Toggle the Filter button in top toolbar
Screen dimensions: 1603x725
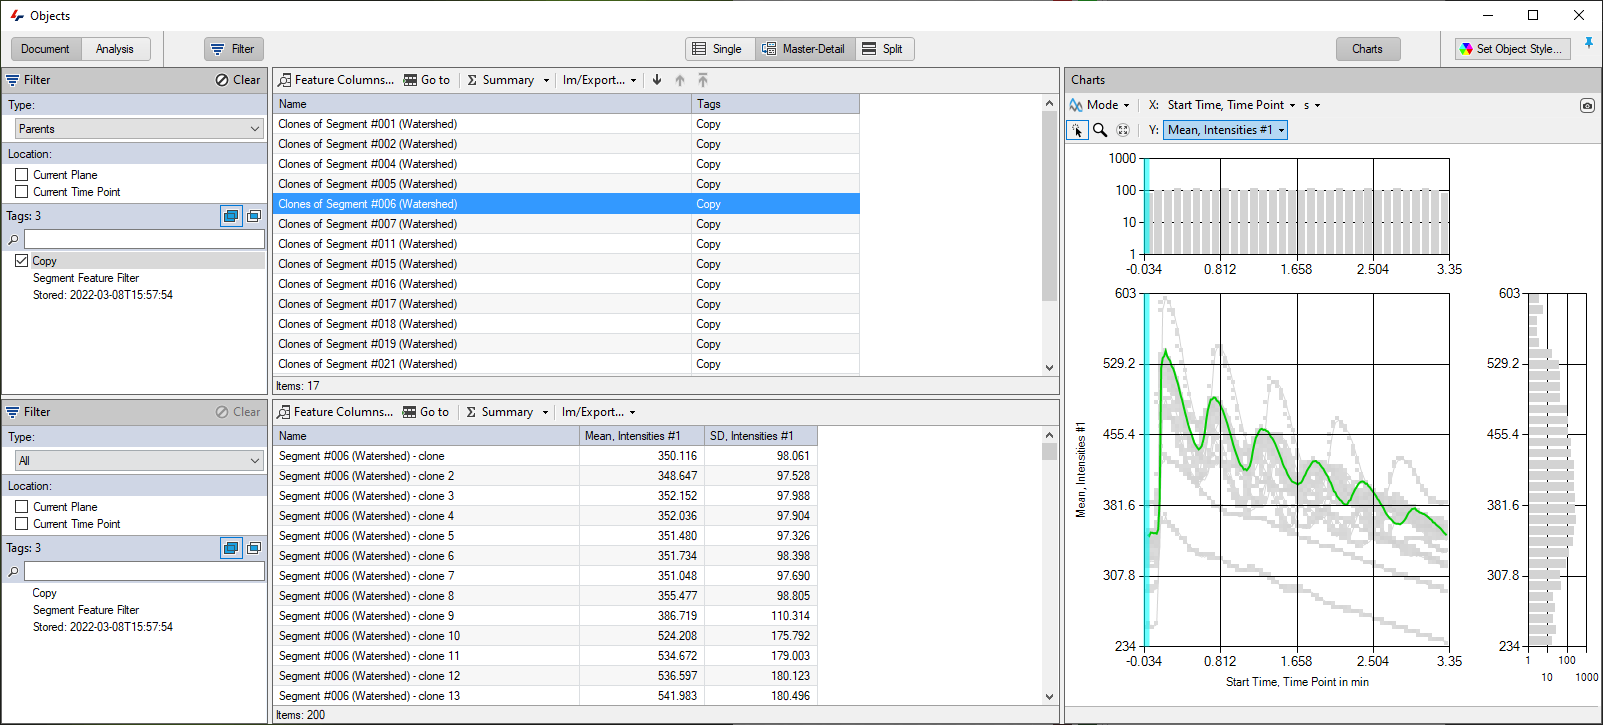point(233,49)
